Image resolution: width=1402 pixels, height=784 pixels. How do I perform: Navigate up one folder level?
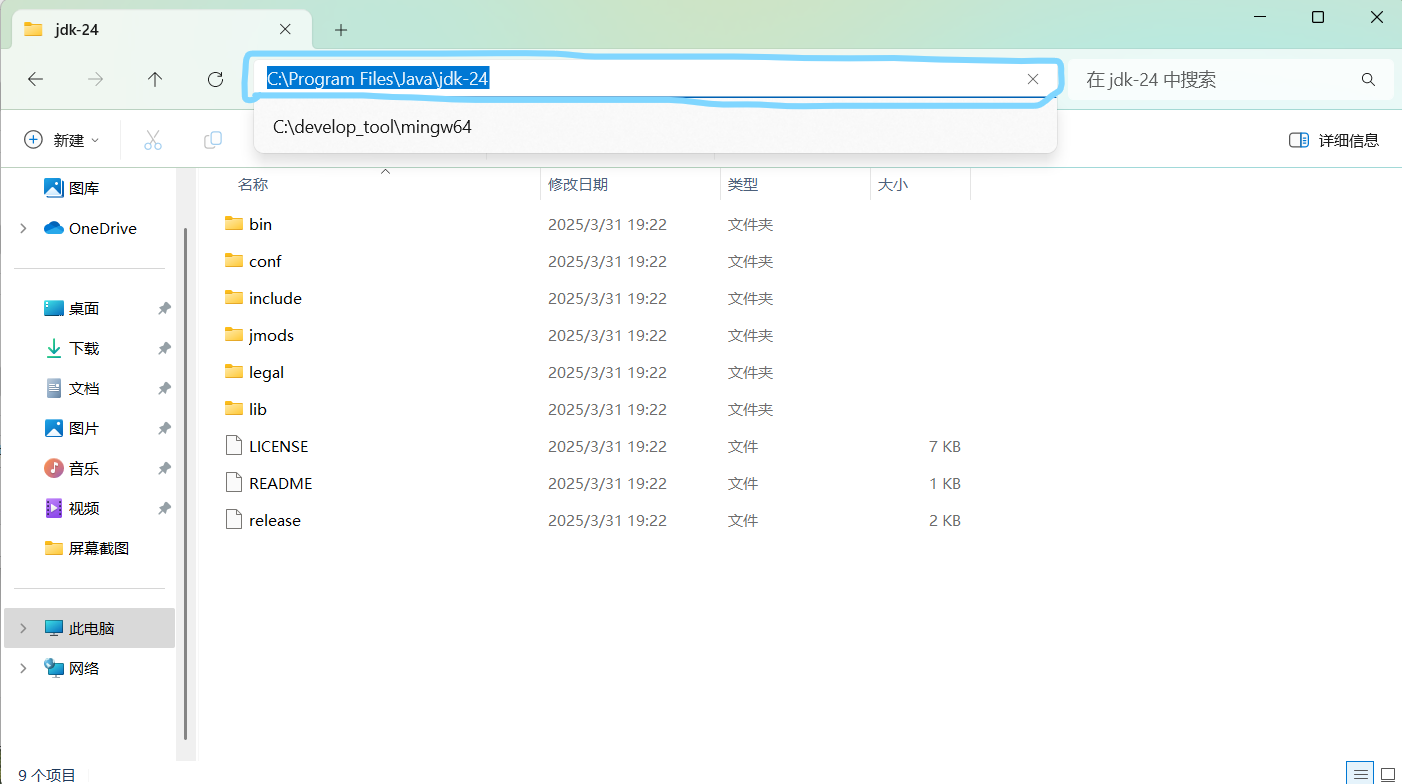click(x=155, y=79)
